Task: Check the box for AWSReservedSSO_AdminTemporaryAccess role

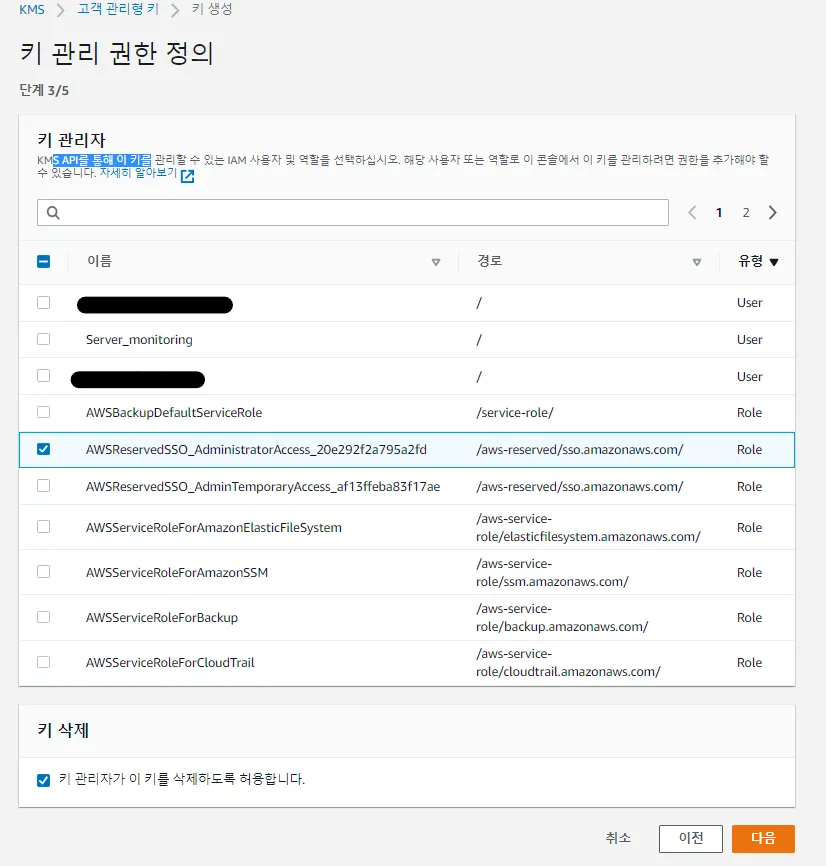Action: coord(44,485)
